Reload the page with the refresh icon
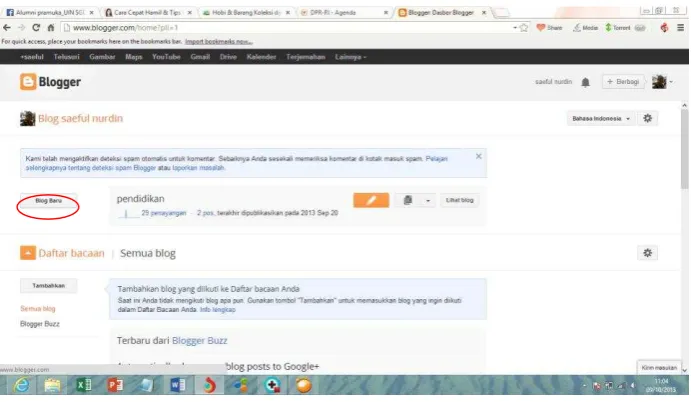Viewport: 691px width, 402px height. [36, 27]
